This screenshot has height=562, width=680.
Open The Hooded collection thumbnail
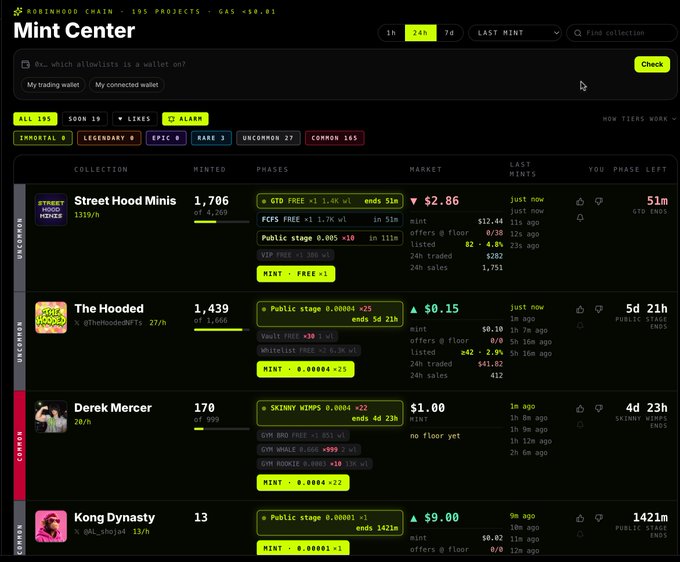pos(51,317)
